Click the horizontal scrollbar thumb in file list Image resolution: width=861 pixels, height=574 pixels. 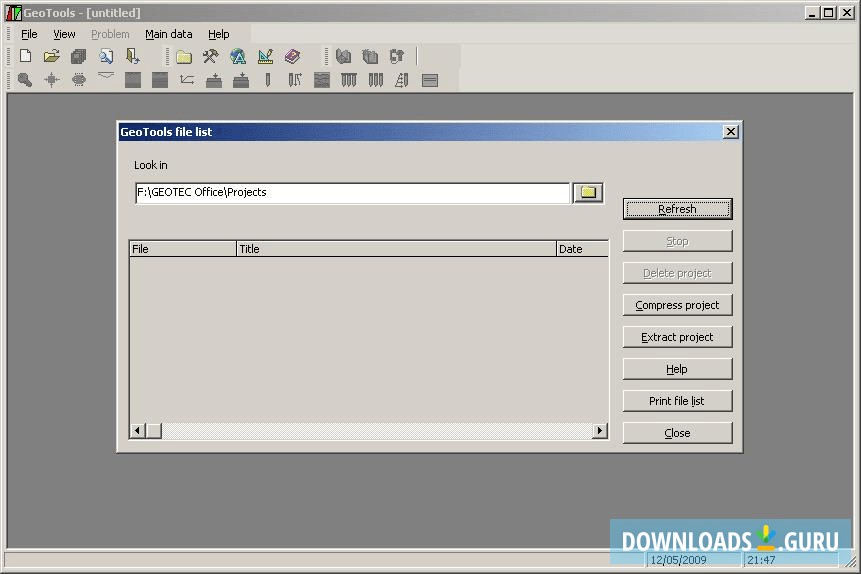(x=154, y=431)
